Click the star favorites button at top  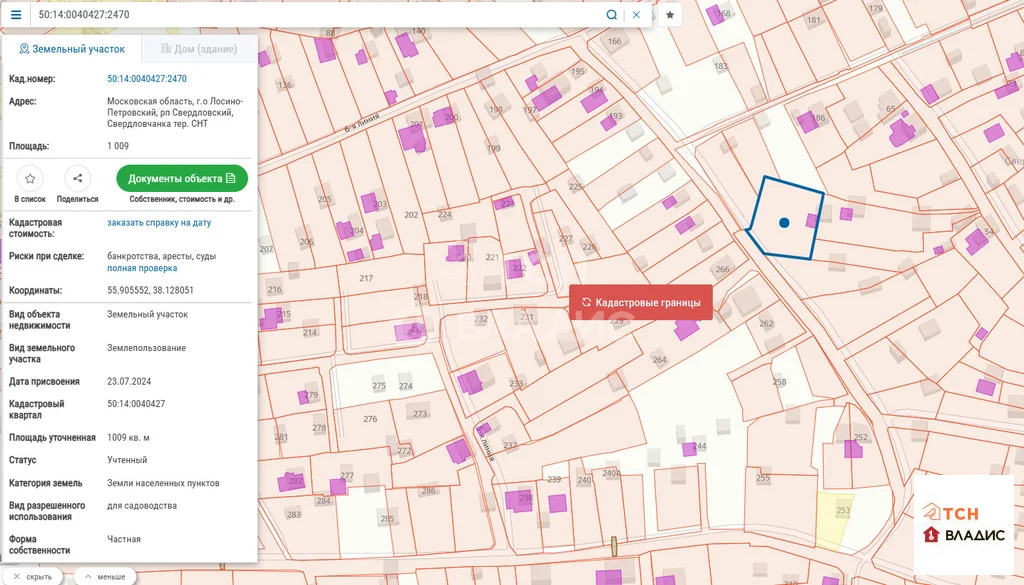tap(670, 15)
